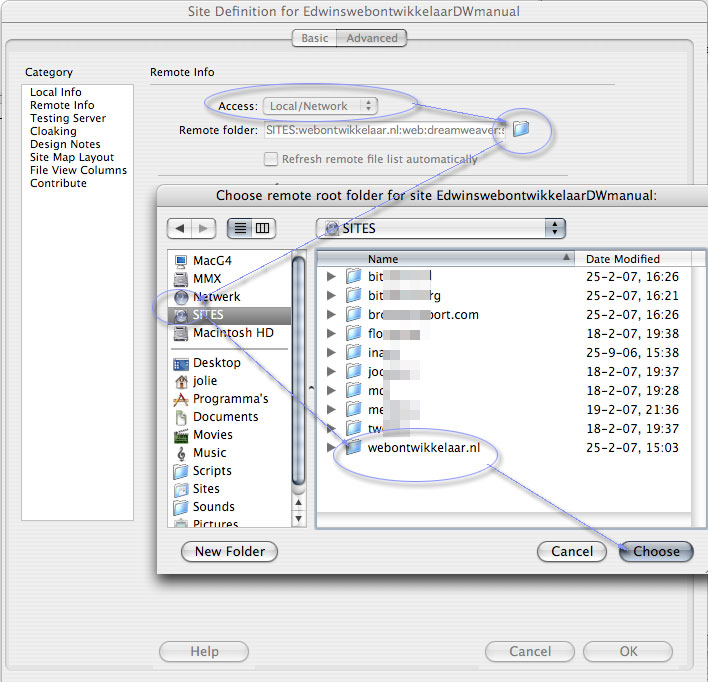
Task: Click sidebar scrollbar down arrow
Action: click(298, 519)
